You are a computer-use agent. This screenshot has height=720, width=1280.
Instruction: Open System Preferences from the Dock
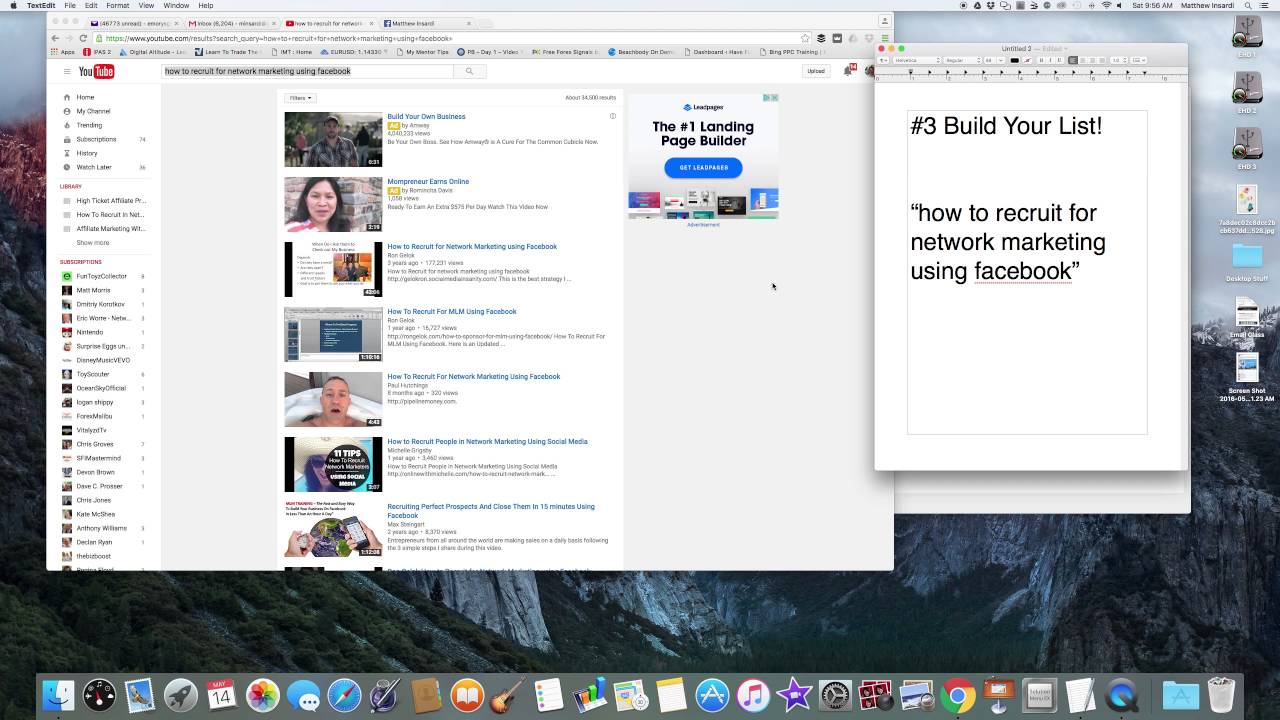tap(835, 694)
